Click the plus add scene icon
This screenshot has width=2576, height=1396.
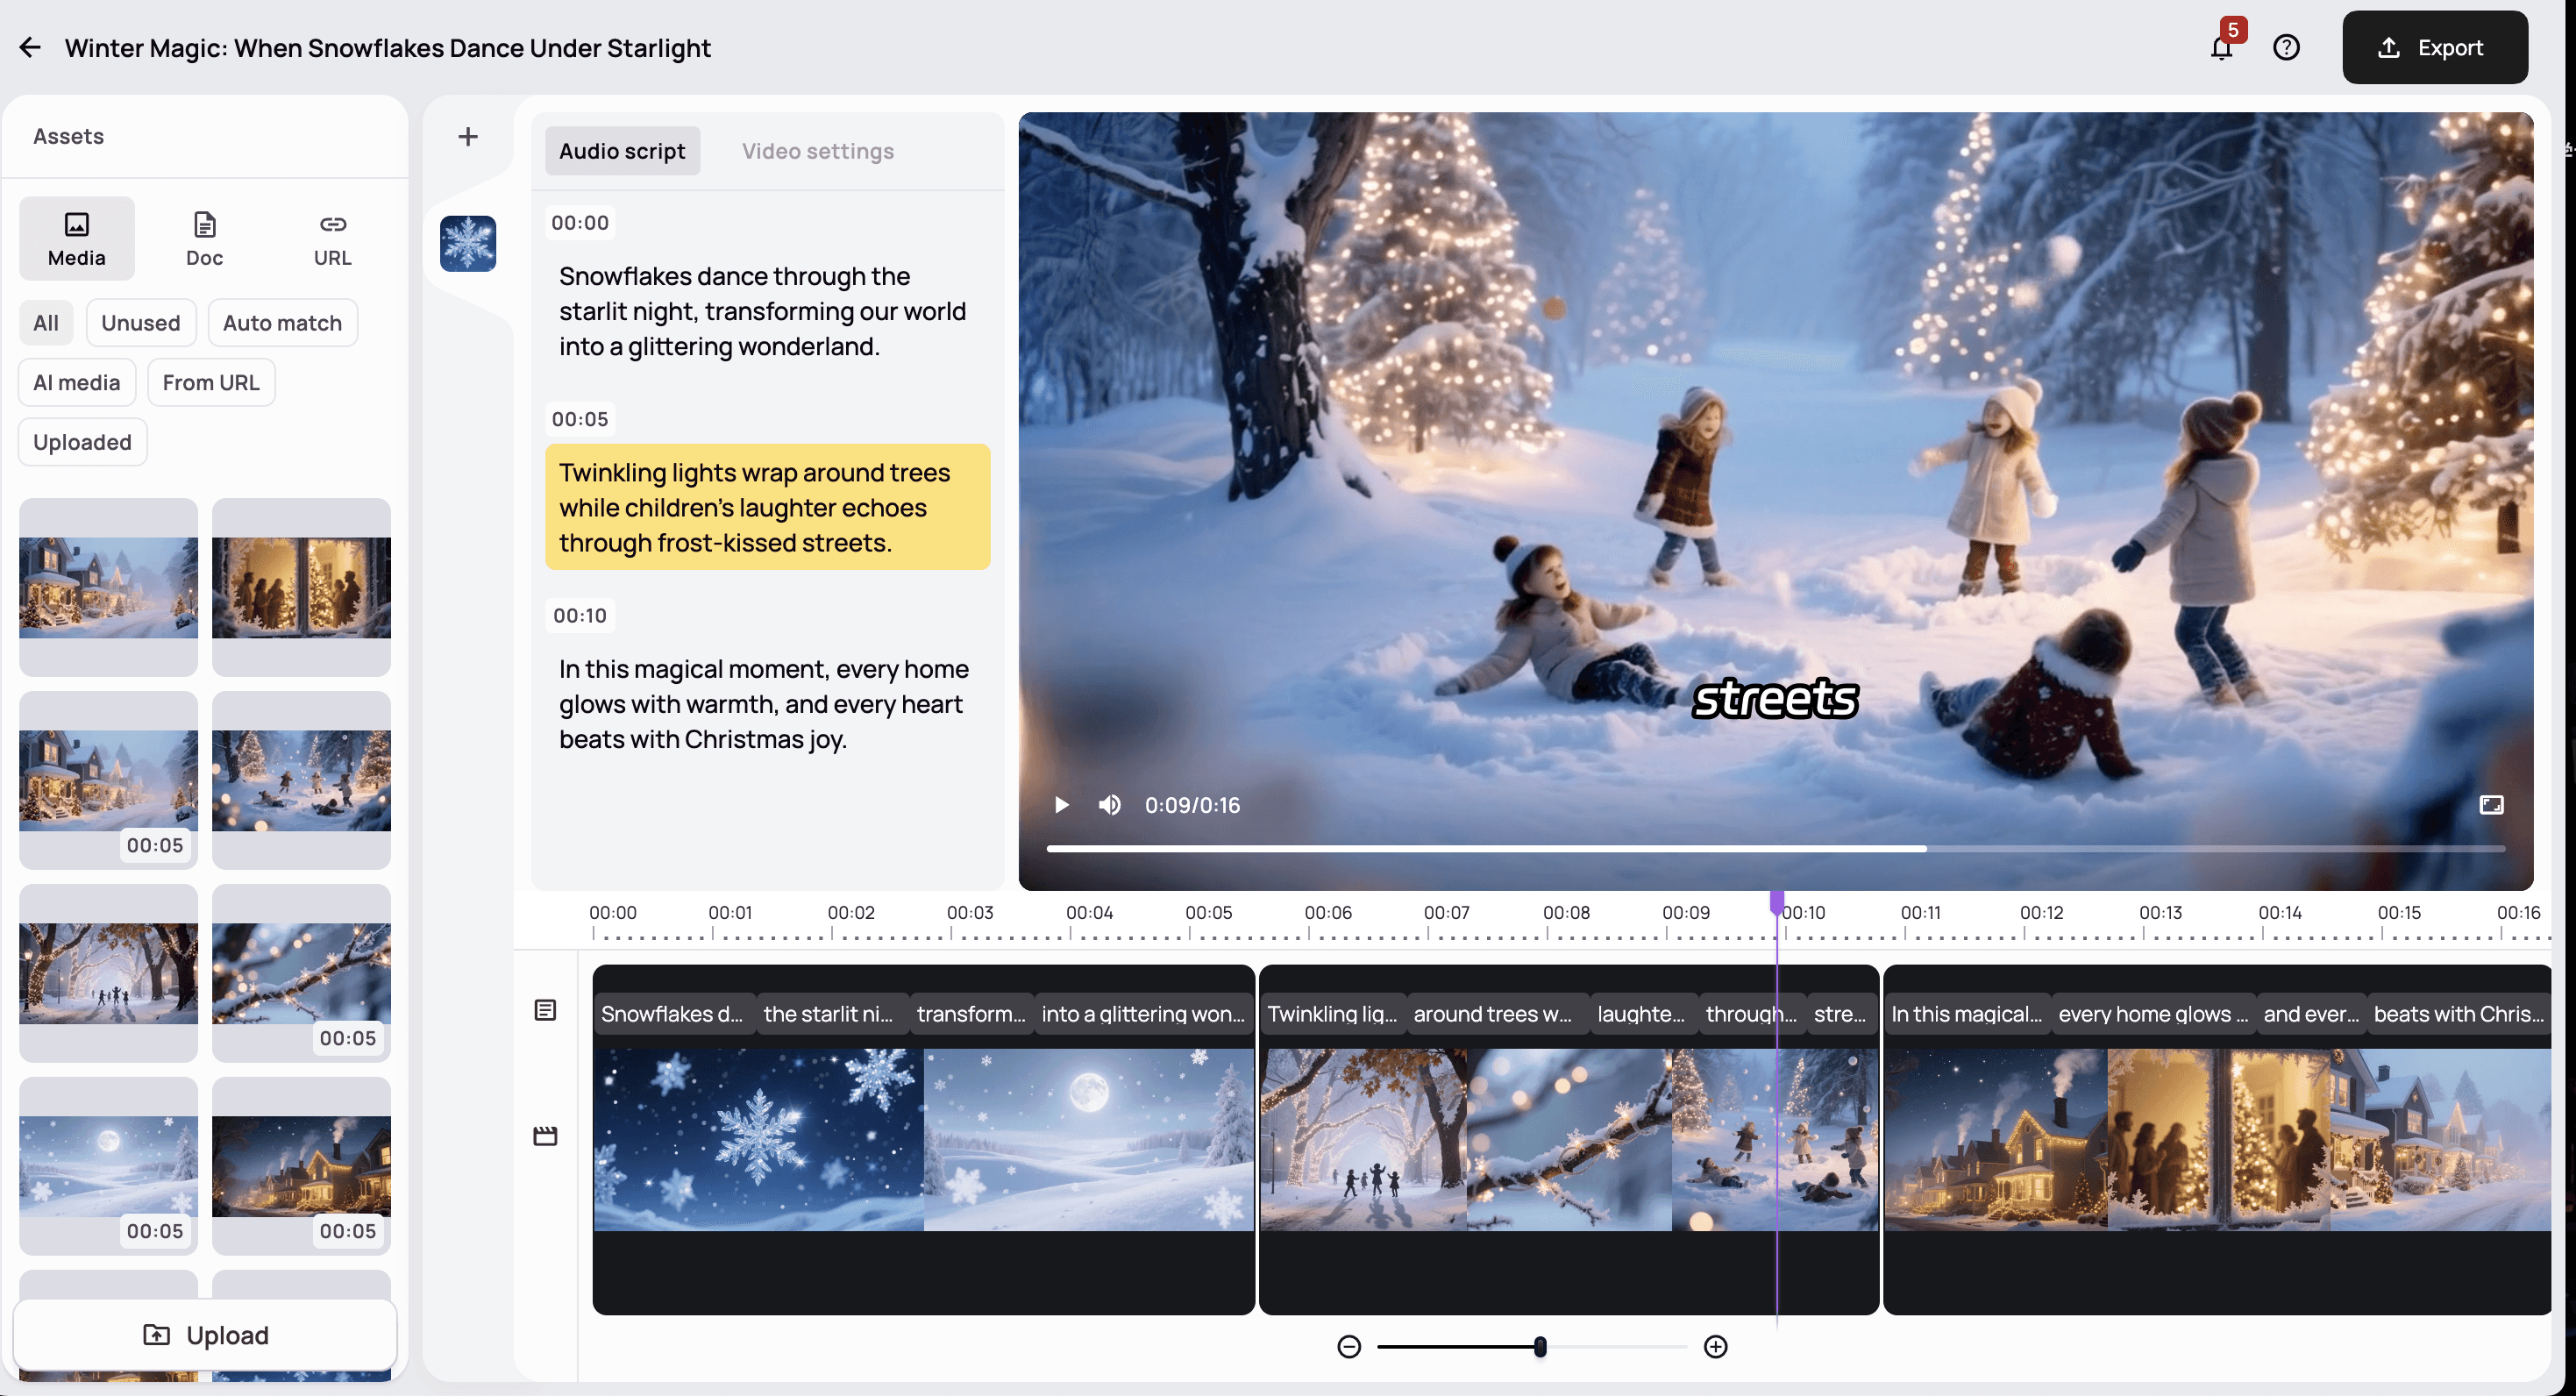click(467, 136)
